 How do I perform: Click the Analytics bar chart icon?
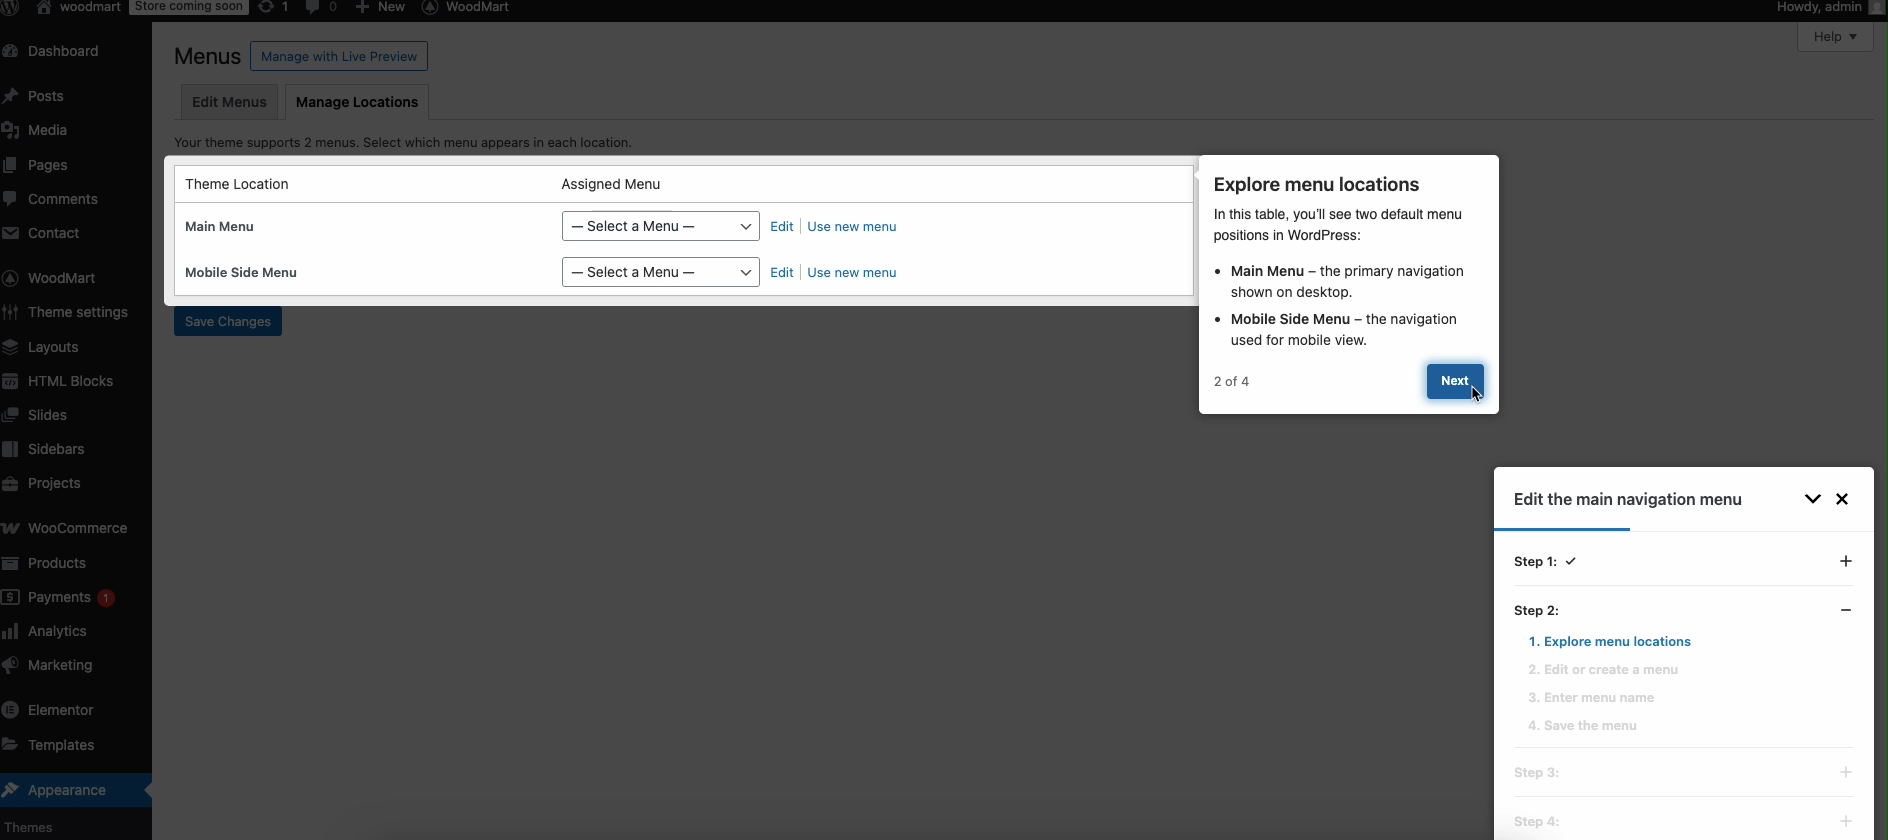[x=11, y=631]
